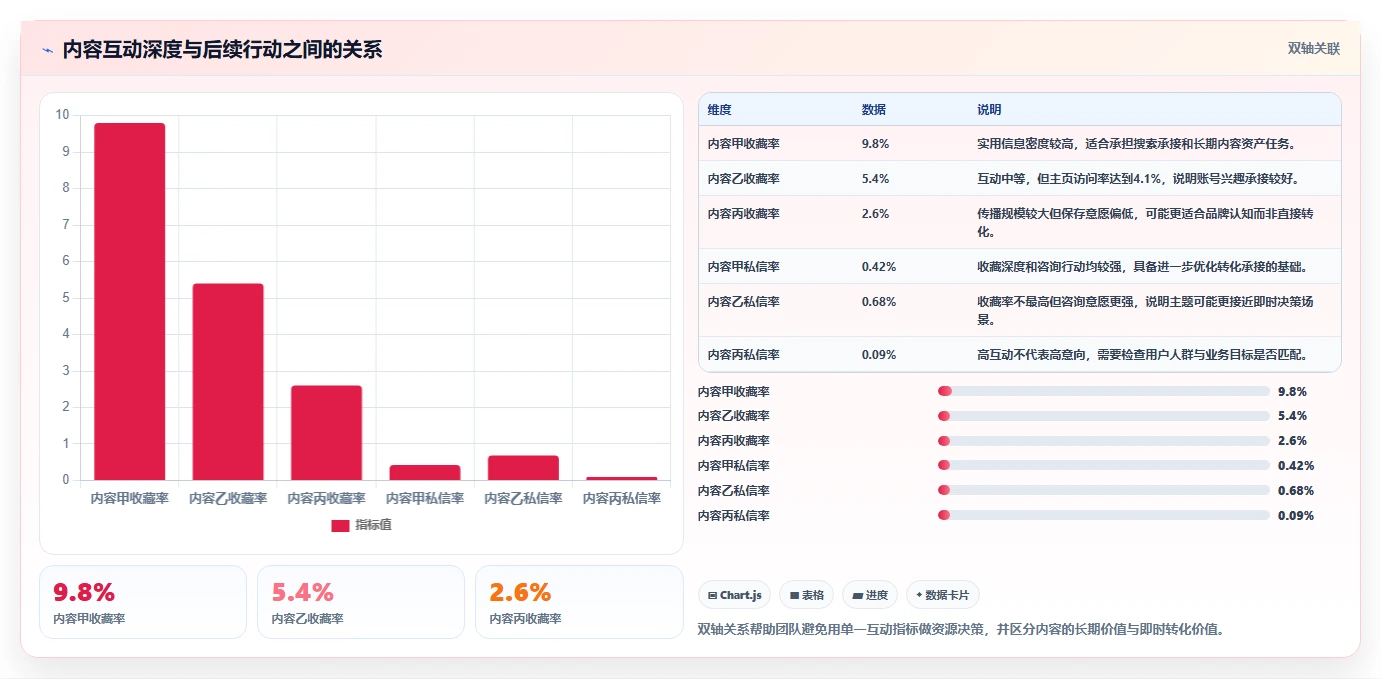
Task: Click the 进度 tag chip
Action: tap(870, 595)
